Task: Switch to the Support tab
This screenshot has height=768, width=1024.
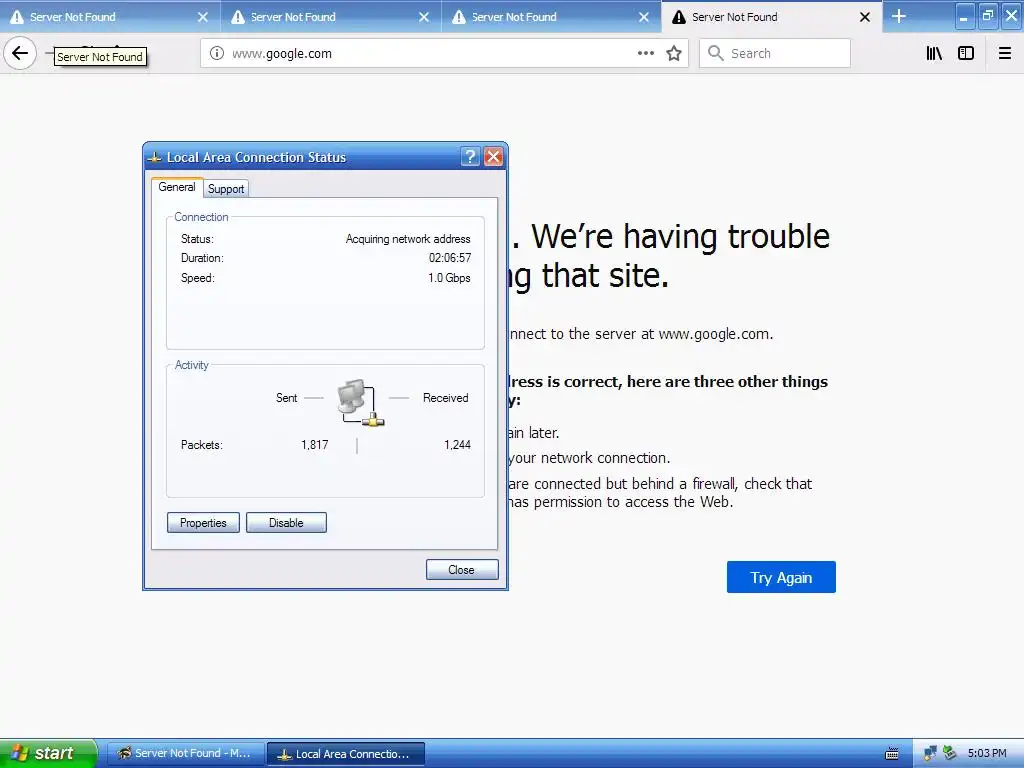Action: coord(226,189)
